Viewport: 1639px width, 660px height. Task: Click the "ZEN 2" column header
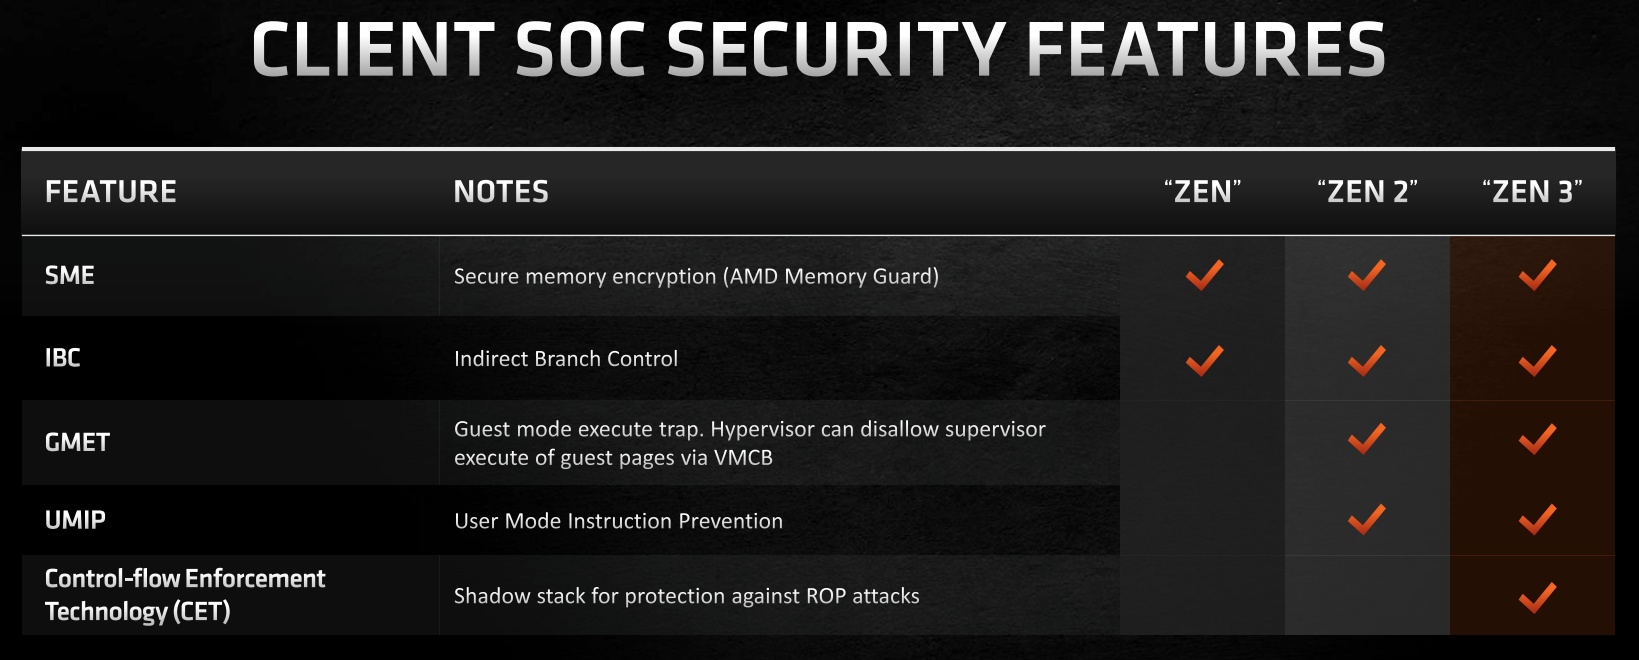point(1367,192)
